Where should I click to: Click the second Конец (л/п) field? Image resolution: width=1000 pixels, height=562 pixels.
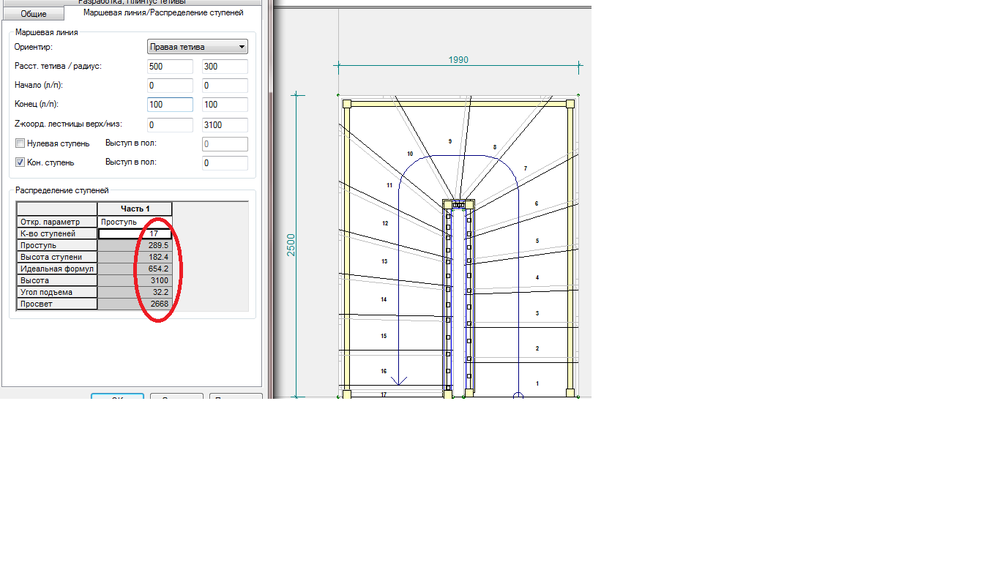[x=224, y=105]
